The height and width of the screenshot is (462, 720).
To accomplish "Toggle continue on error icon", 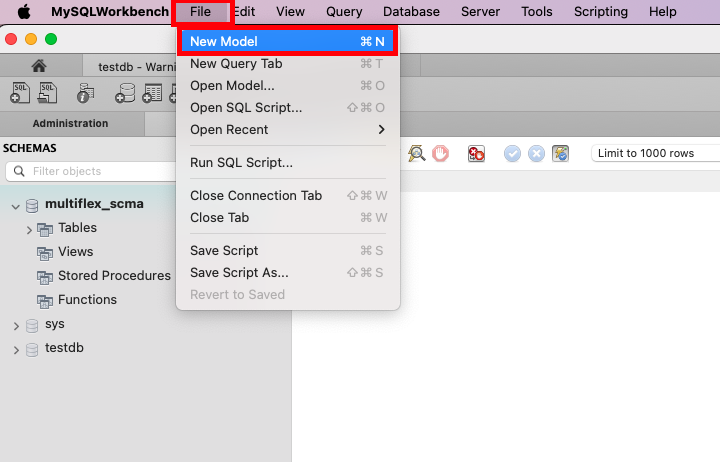I will click(x=476, y=153).
